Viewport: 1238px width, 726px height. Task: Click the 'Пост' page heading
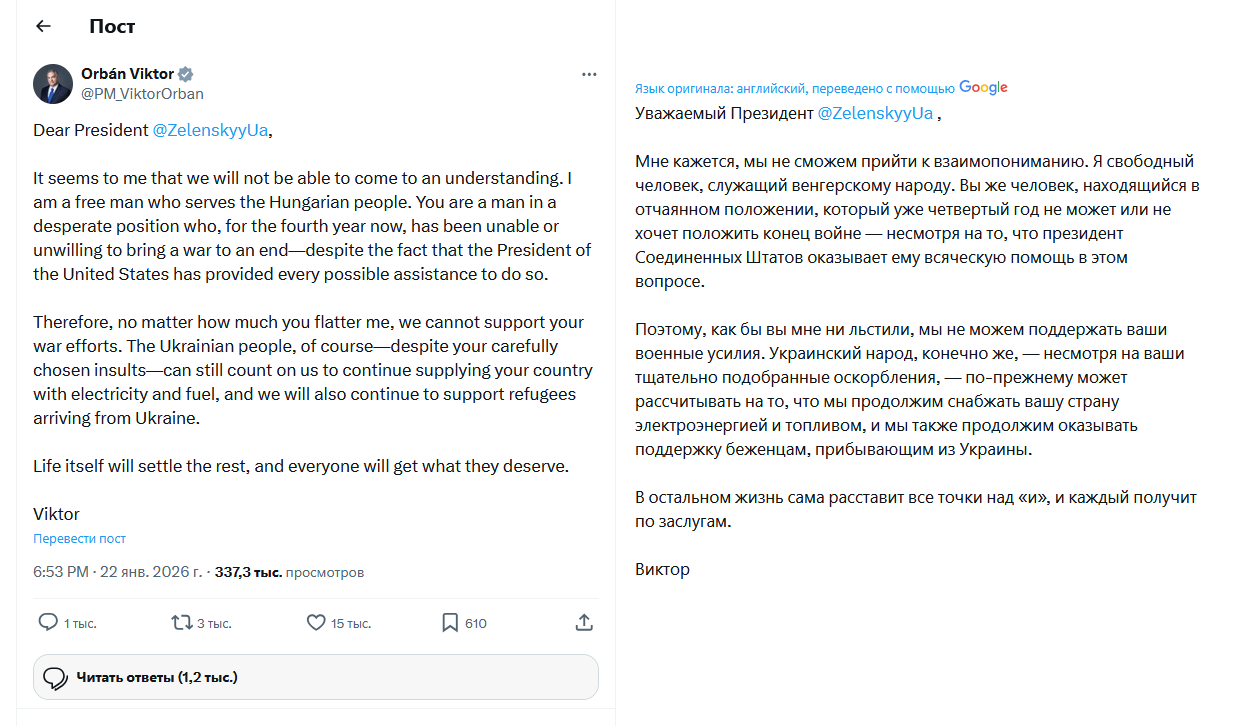tap(112, 26)
